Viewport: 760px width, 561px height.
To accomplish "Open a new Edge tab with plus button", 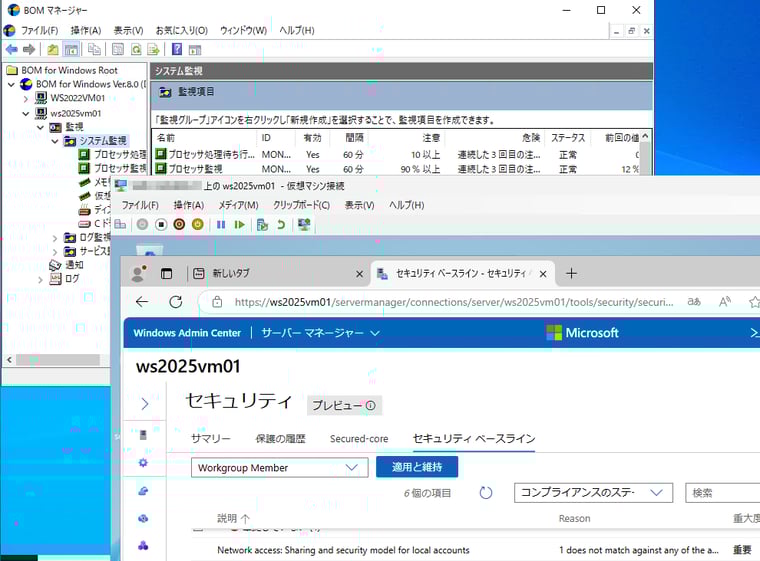I will click(571, 273).
